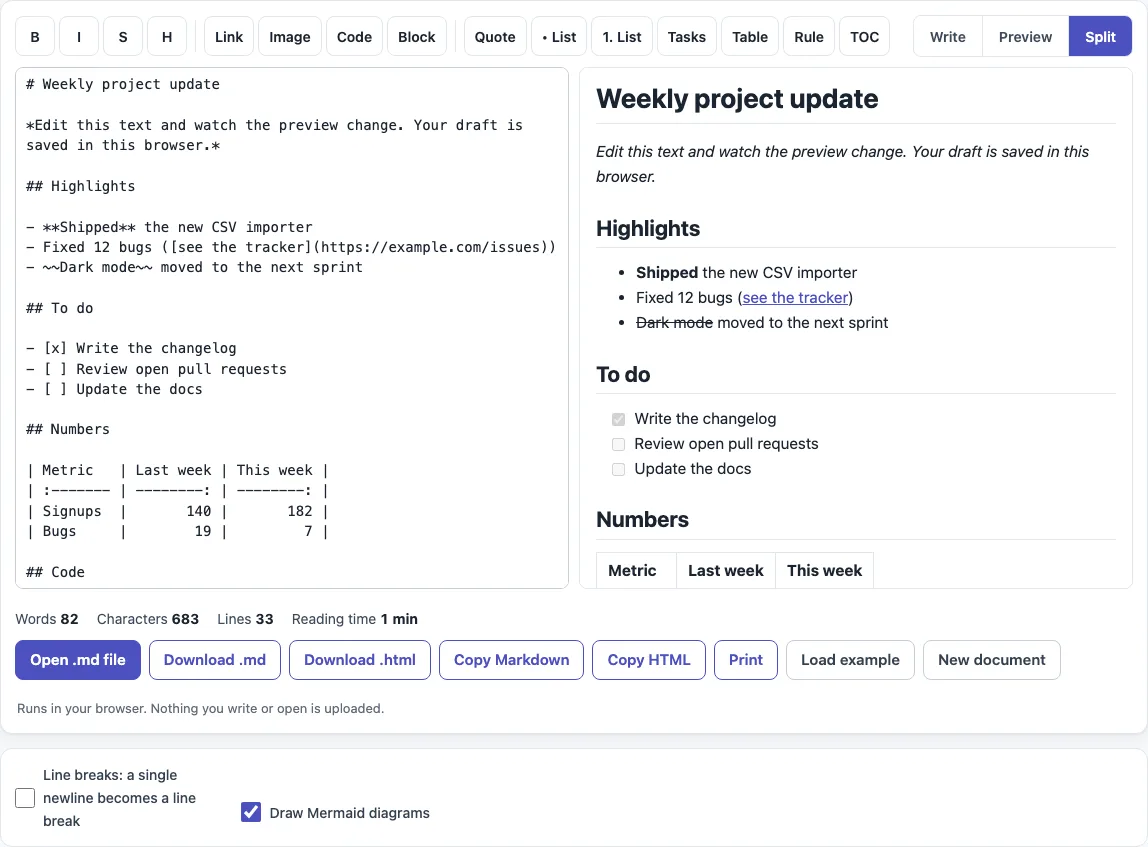Viewport: 1148px width, 847px height.
Task: Click the Characters 683 counter
Action: click(148, 619)
